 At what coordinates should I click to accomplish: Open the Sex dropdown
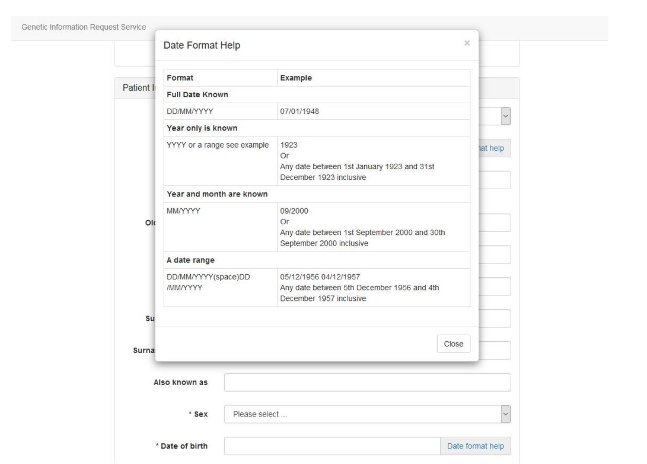(367, 414)
